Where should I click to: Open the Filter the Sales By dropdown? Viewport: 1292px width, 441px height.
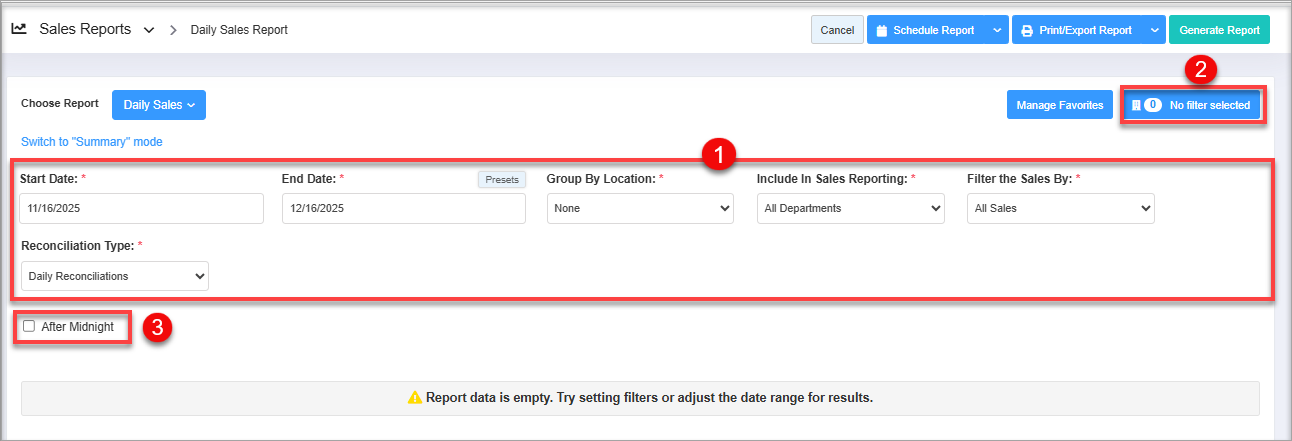click(1060, 208)
